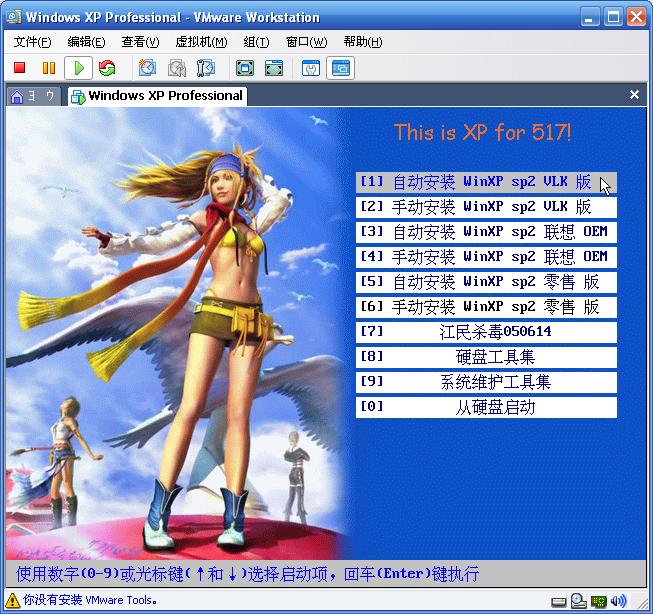Select [6] 手动安装 WinXP sp2 零售版

point(486,307)
